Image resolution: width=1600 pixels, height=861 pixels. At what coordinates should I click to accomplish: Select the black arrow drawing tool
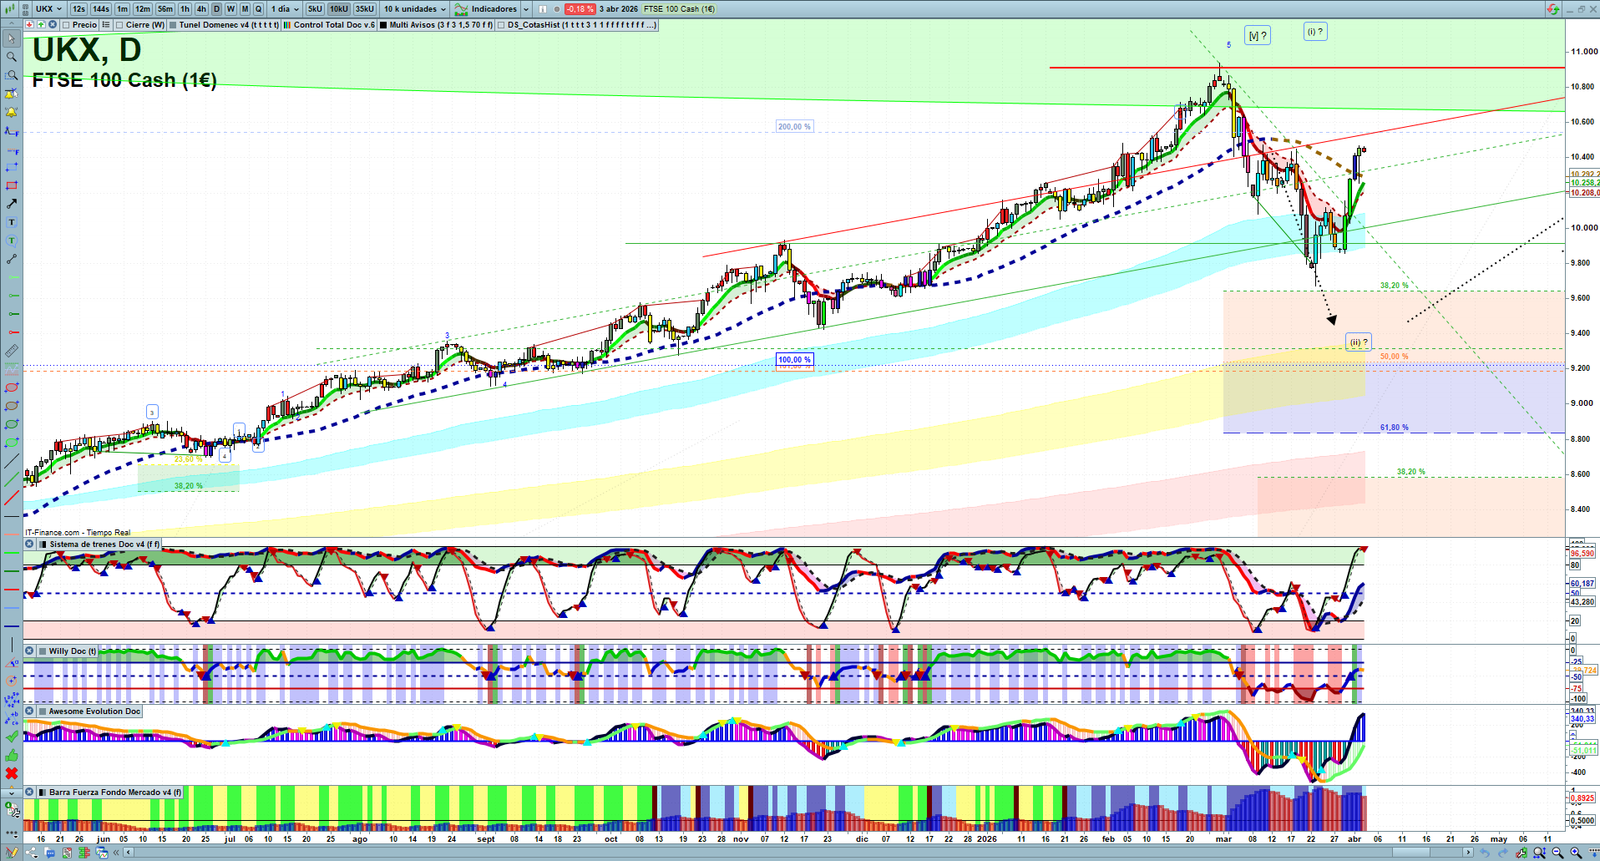(x=11, y=204)
